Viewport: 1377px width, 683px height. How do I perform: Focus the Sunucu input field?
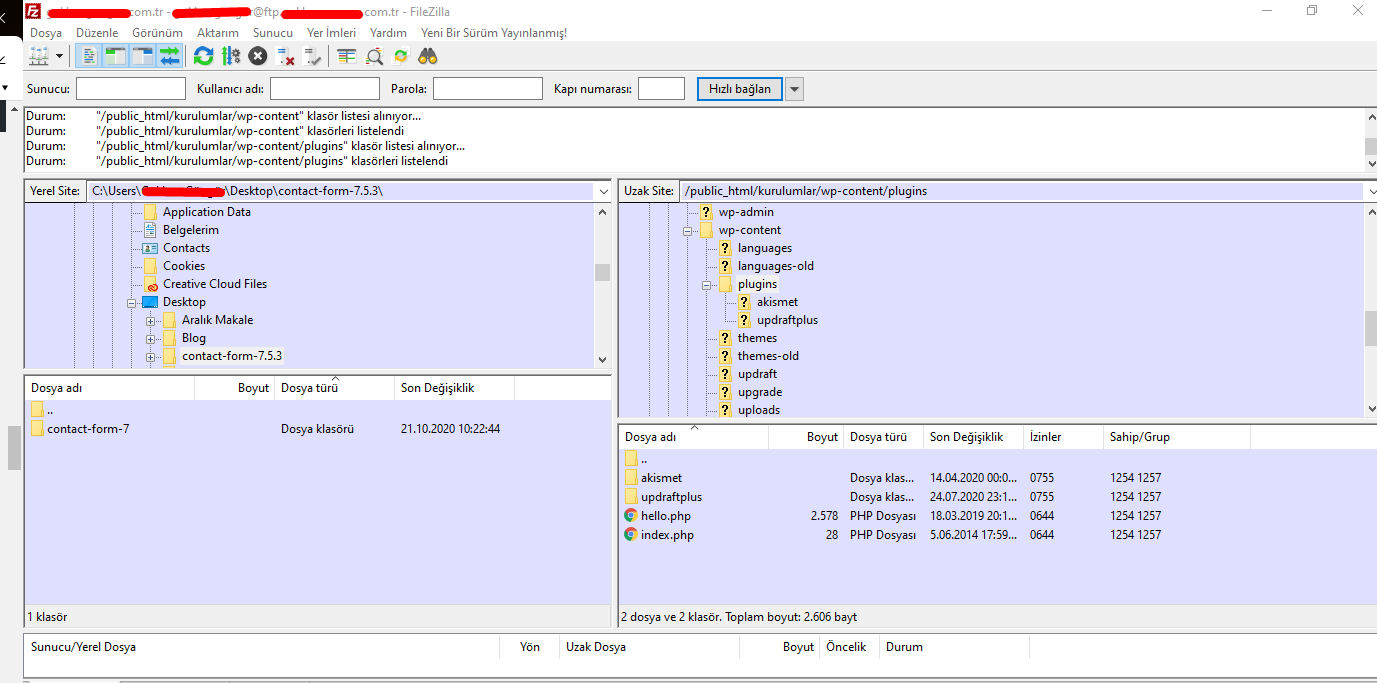(131, 89)
